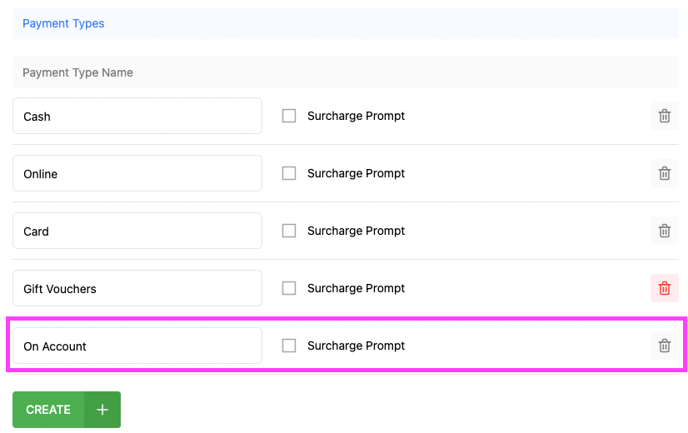Delete the On Account payment type
Image resolution: width=688 pixels, height=433 pixels.
click(664, 346)
